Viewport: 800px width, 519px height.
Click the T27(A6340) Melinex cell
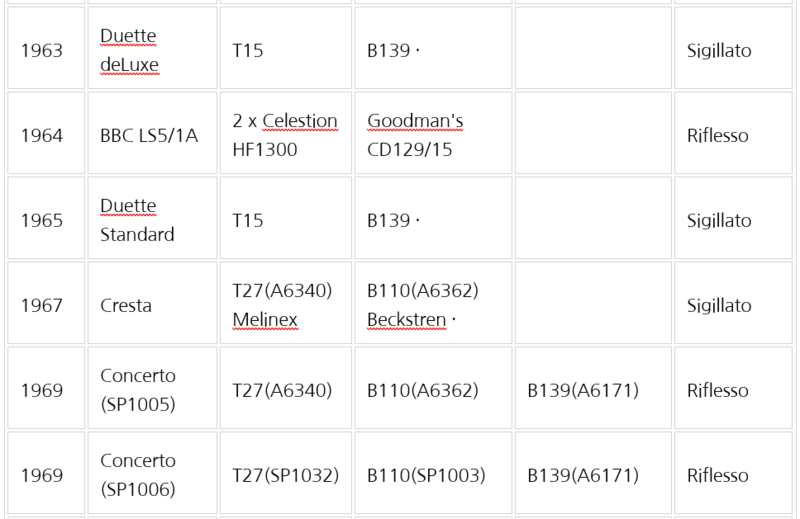282,305
